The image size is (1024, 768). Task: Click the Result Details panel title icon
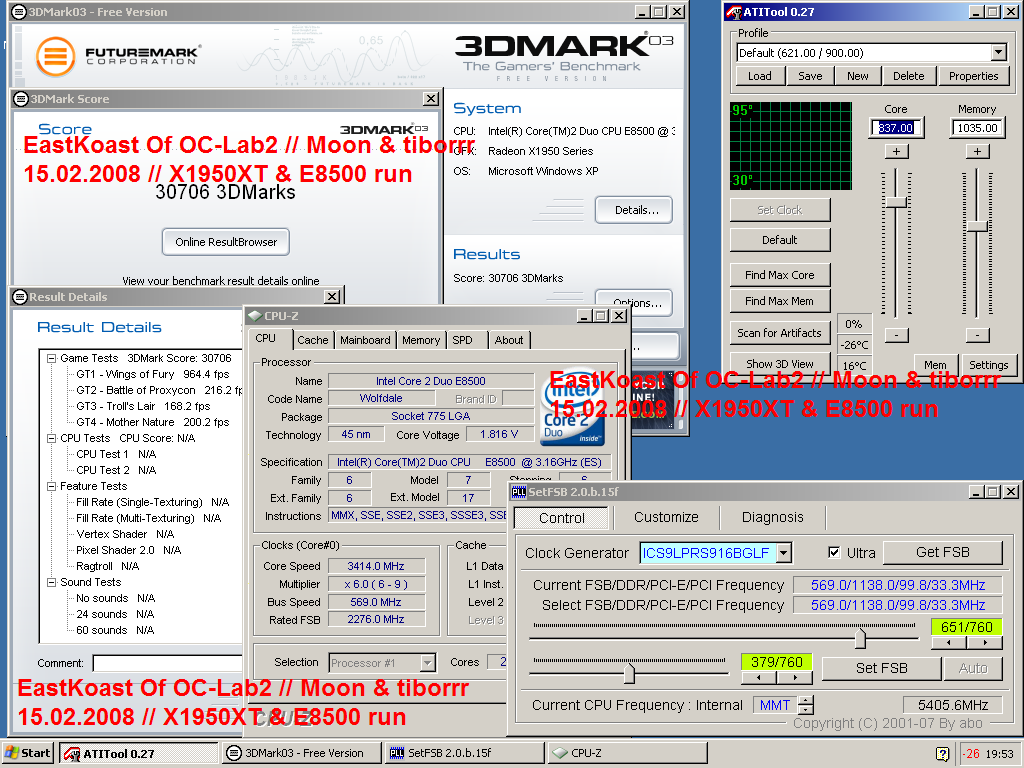tap(20, 296)
